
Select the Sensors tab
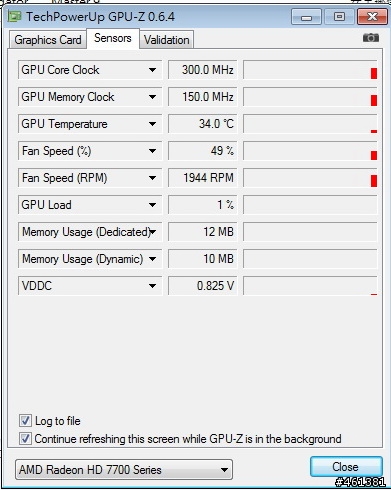(113, 38)
